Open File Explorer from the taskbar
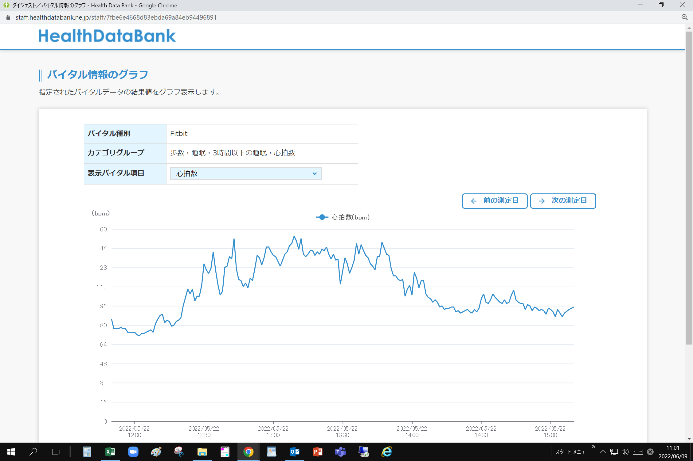 [202, 452]
